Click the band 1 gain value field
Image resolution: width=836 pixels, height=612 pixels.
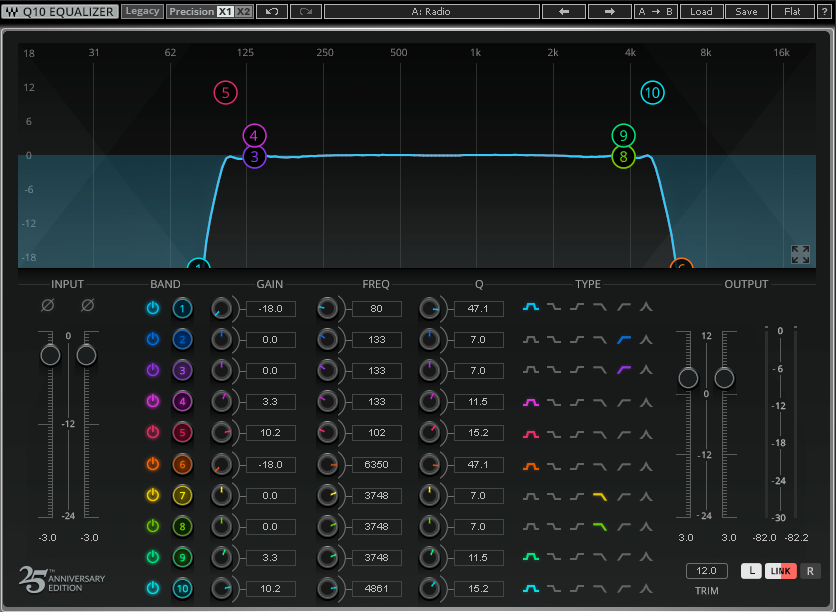tap(270, 309)
